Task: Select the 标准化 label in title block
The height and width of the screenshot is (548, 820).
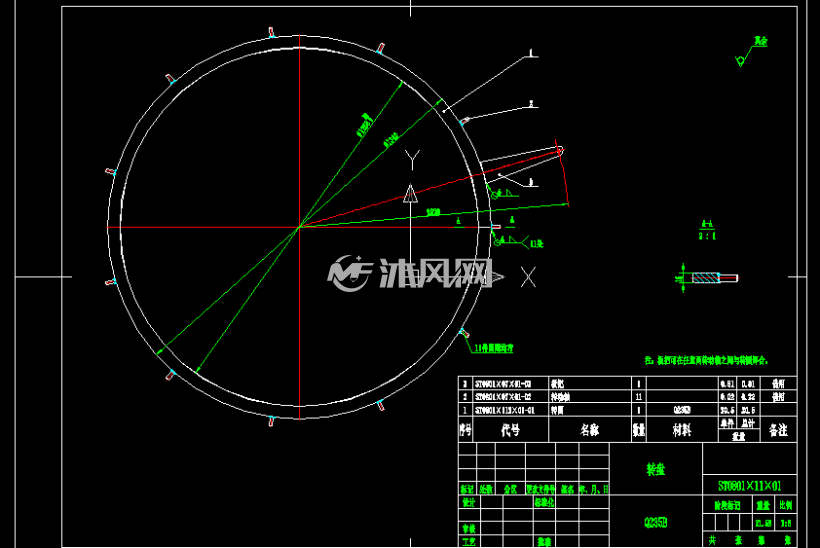Action: pyautogui.click(x=544, y=502)
